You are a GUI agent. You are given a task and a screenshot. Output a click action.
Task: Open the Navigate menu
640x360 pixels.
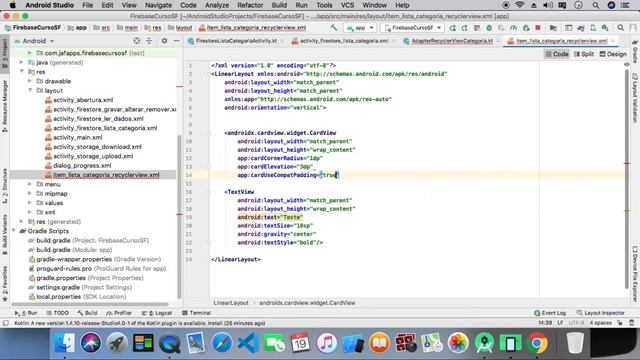[158, 5]
